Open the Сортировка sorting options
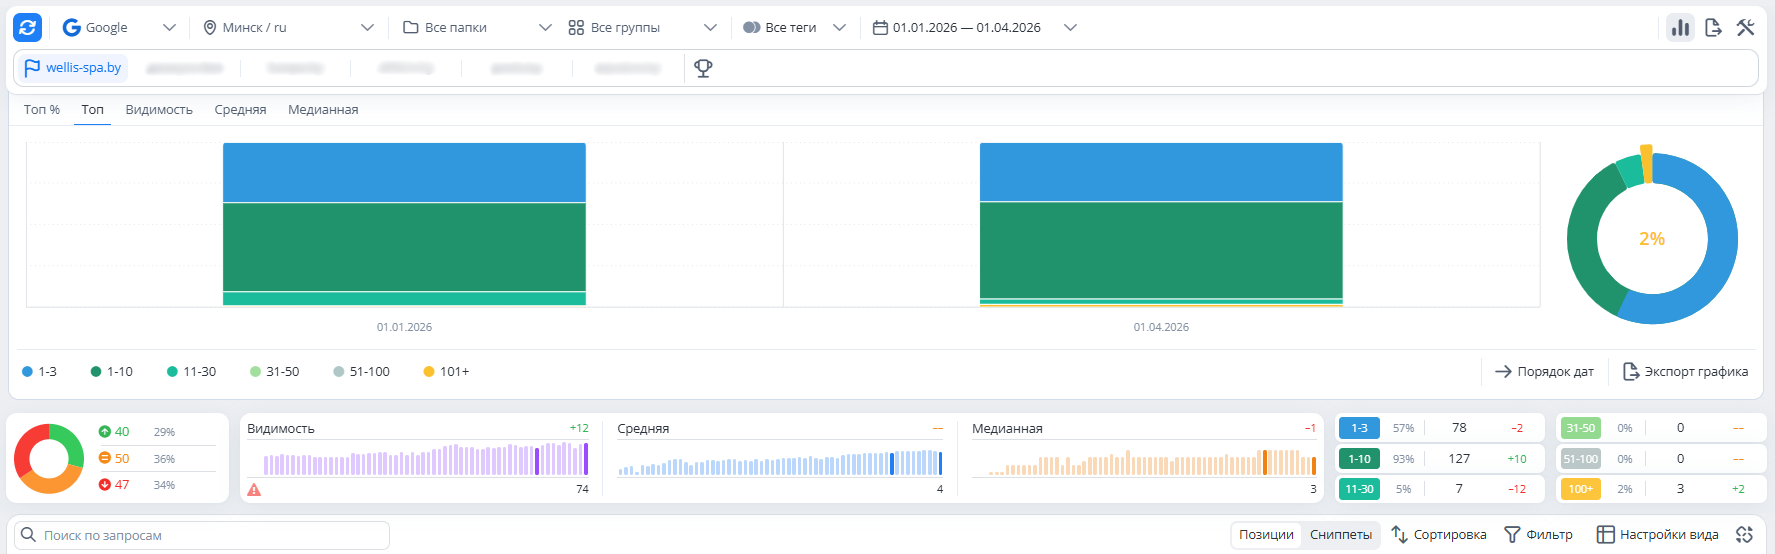The height and width of the screenshot is (554, 1775). 1439,535
